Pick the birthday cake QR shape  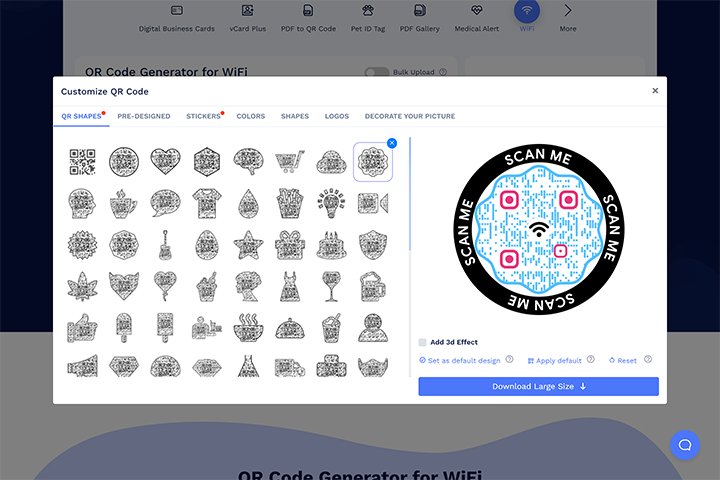[x=332, y=245]
